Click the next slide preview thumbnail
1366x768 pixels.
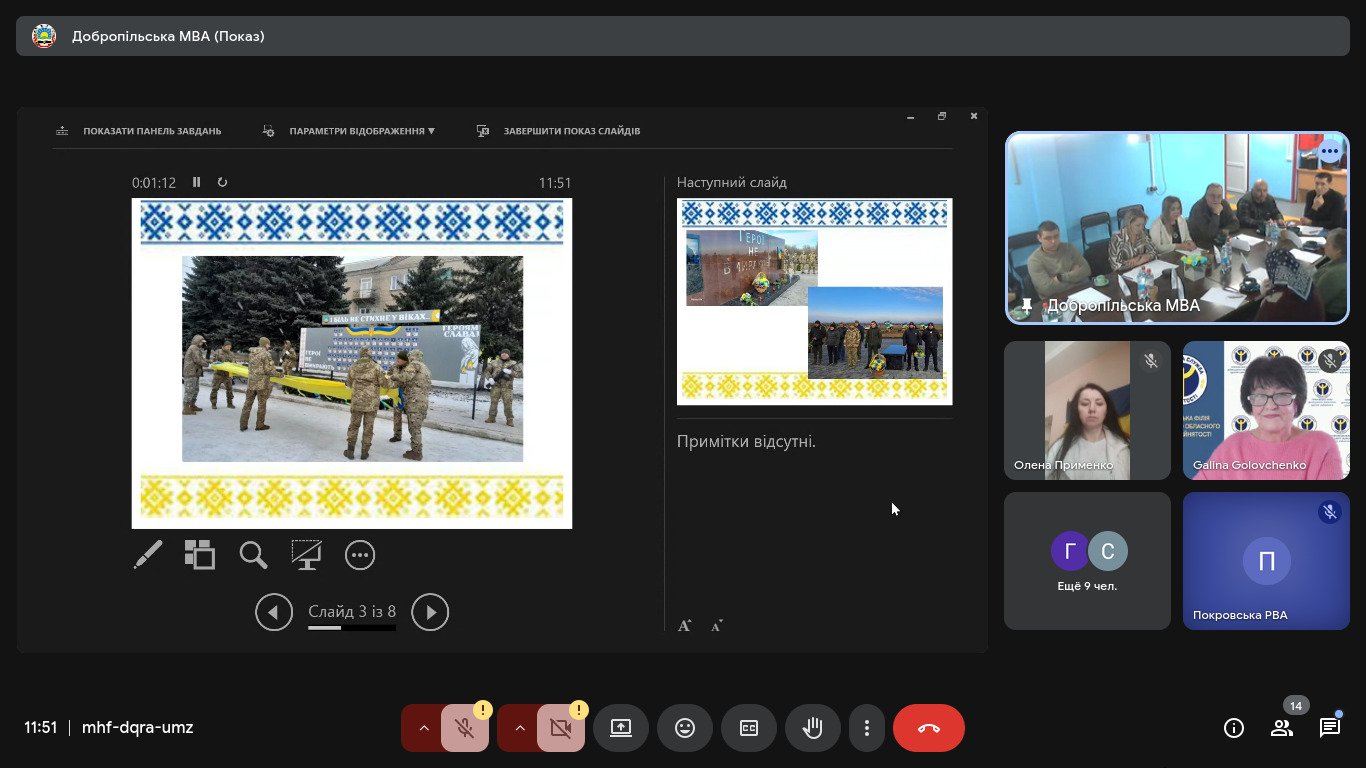tap(814, 301)
